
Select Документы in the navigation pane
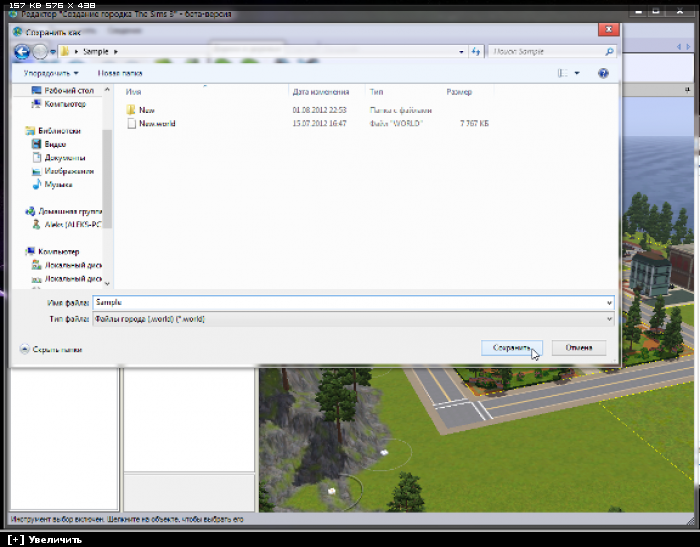pos(64,157)
